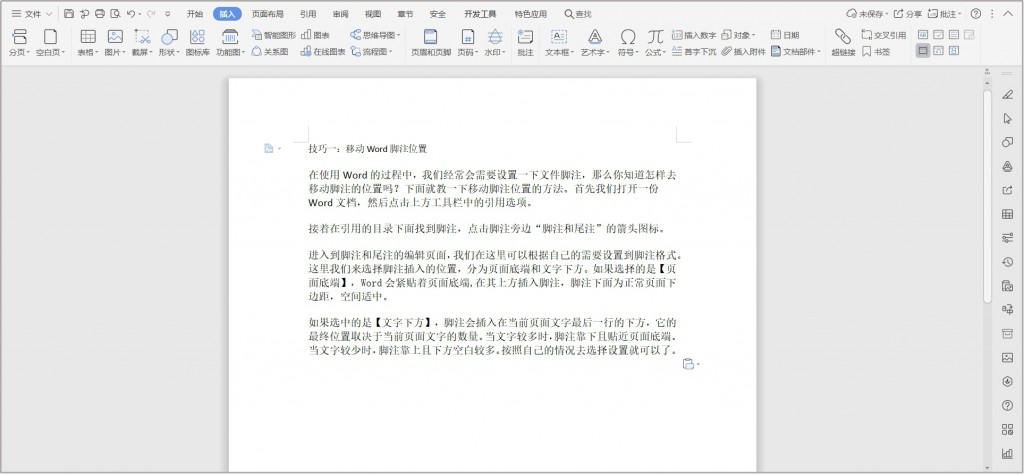This screenshot has width=1024, height=475.
Task: Insert a 智能图形 smart graphic
Action: [x=274, y=35]
